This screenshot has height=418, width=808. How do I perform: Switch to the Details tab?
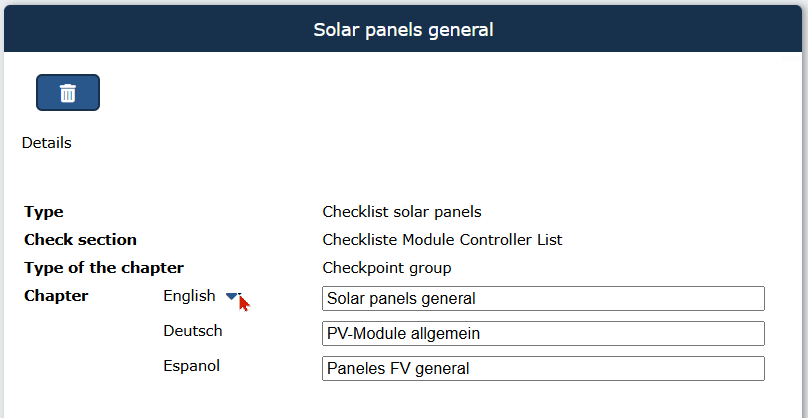coord(46,143)
